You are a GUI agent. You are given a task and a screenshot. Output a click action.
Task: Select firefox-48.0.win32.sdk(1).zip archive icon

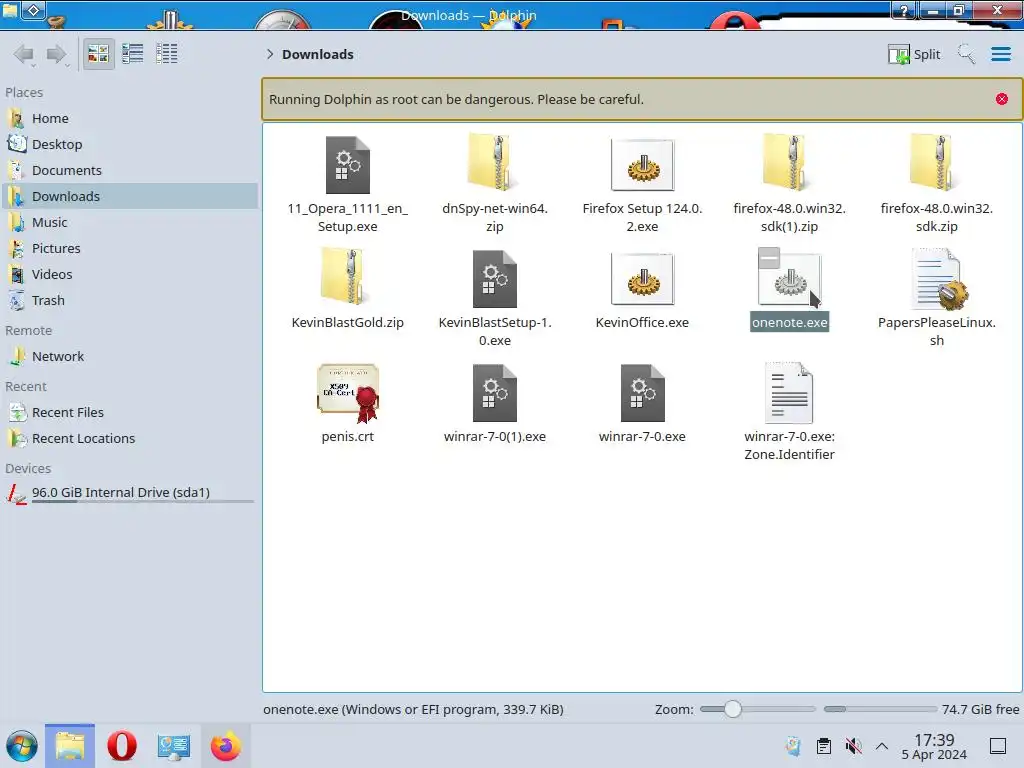(789, 163)
